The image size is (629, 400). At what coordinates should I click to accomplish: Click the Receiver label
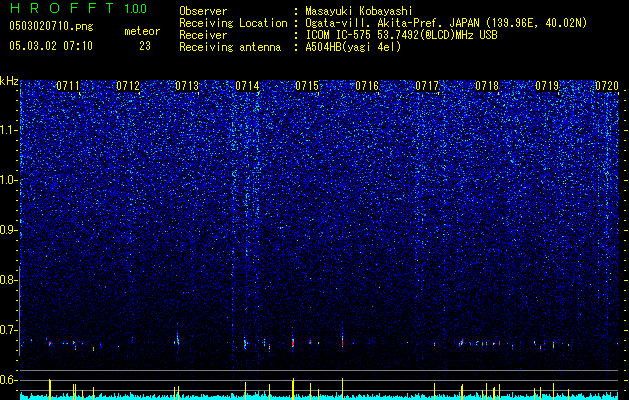click(x=203, y=35)
